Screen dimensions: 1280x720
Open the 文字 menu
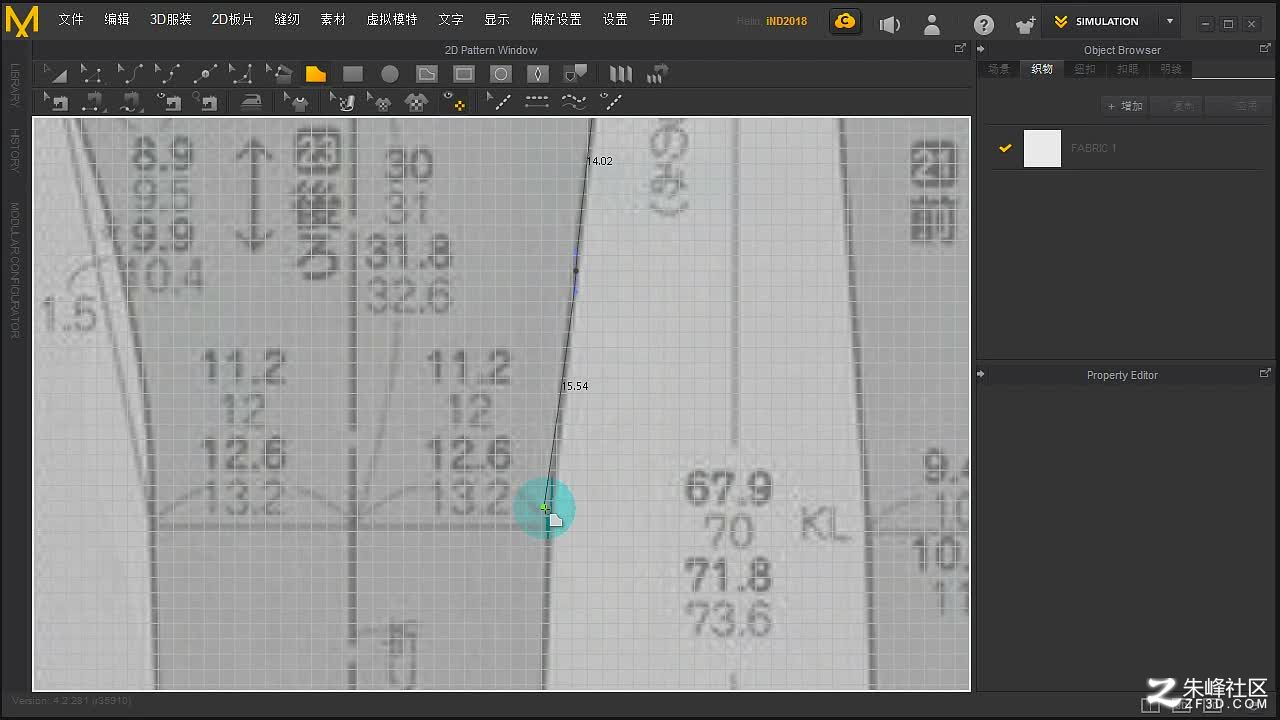click(451, 19)
